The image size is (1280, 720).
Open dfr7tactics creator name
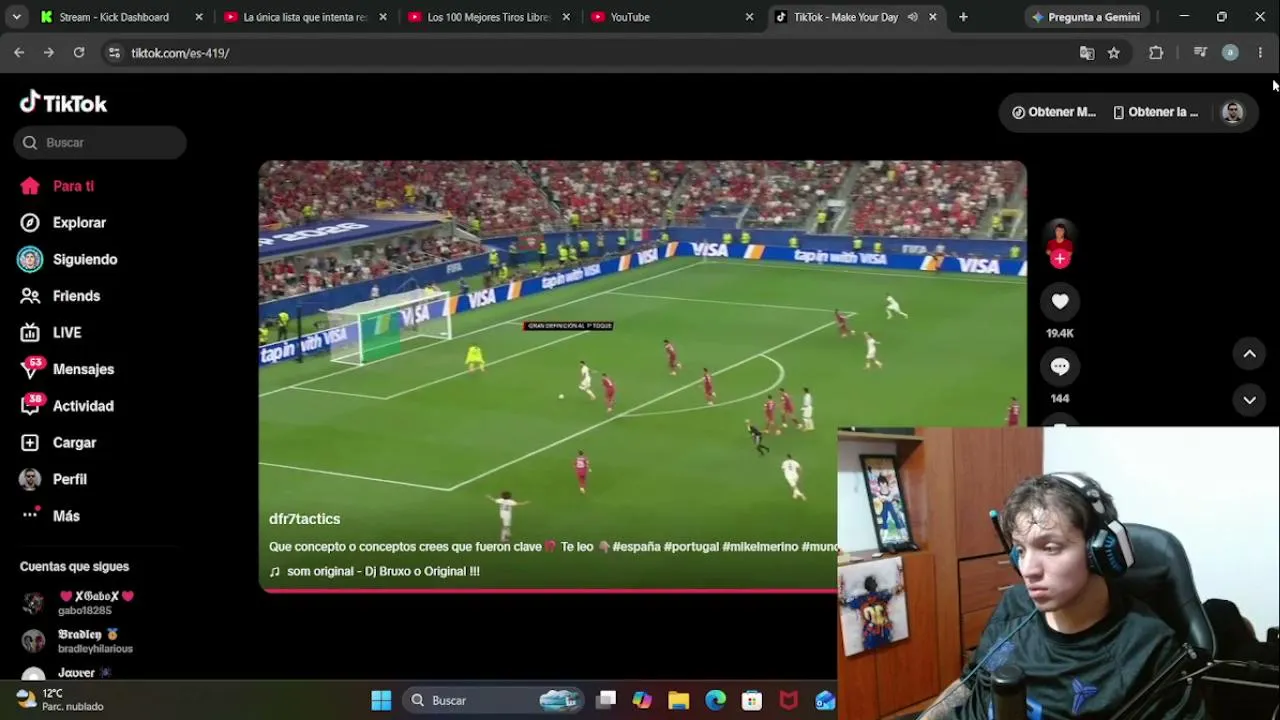[x=304, y=519]
